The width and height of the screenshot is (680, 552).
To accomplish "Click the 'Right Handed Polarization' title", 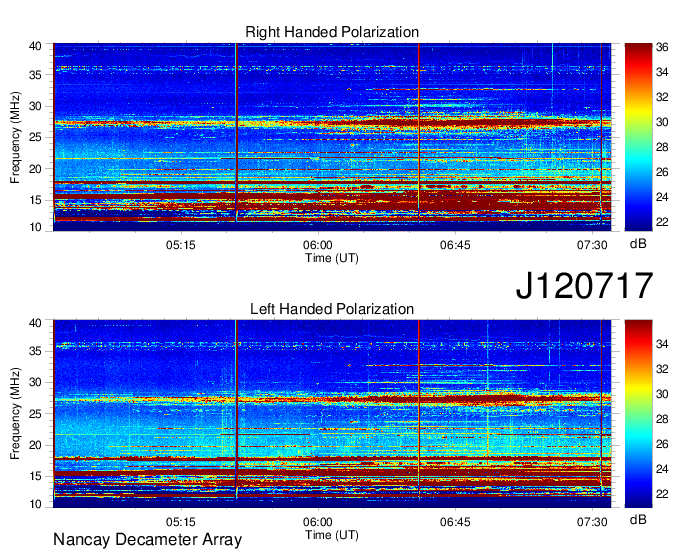I will click(x=332, y=32).
